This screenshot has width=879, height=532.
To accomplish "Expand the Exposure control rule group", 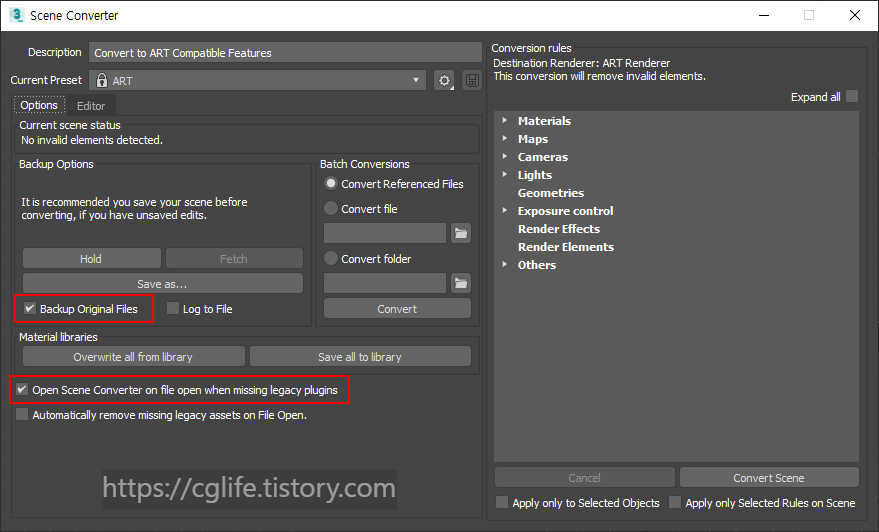I will pyautogui.click(x=505, y=210).
